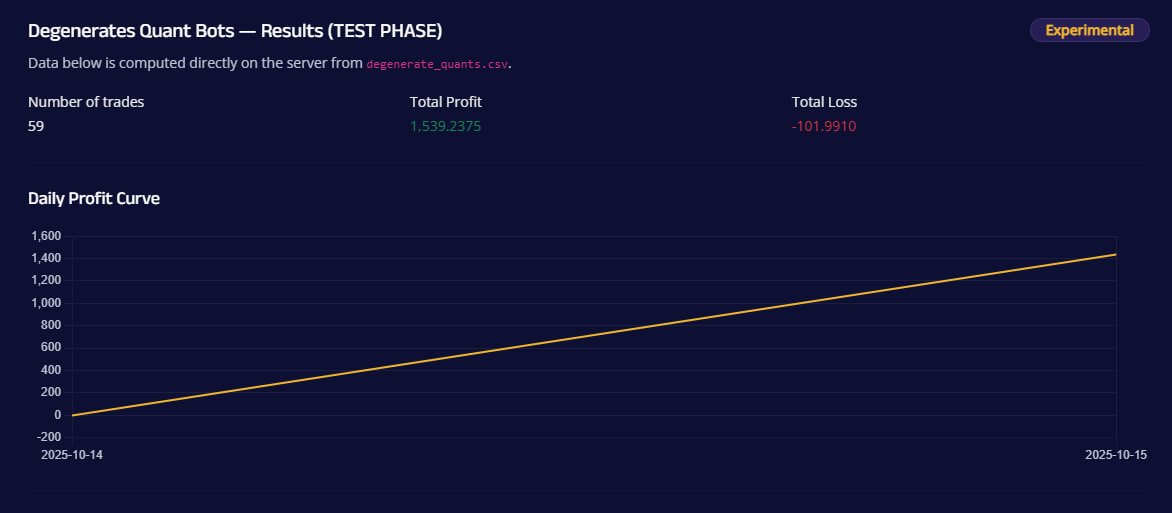1172x513 pixels.
Task: Click the 800 y-axis tick label
Action: click(52, 325)
